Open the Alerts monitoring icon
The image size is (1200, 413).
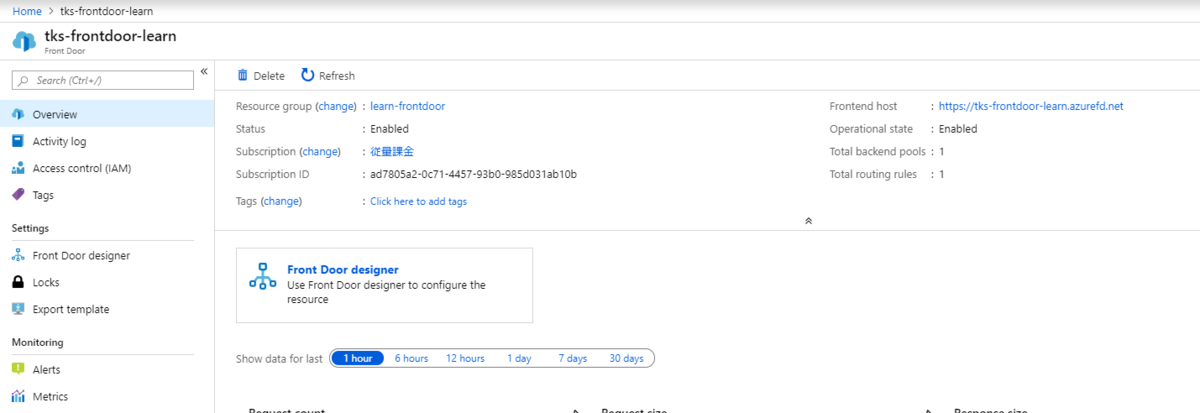pyautogui.click(x=18, y=369)
